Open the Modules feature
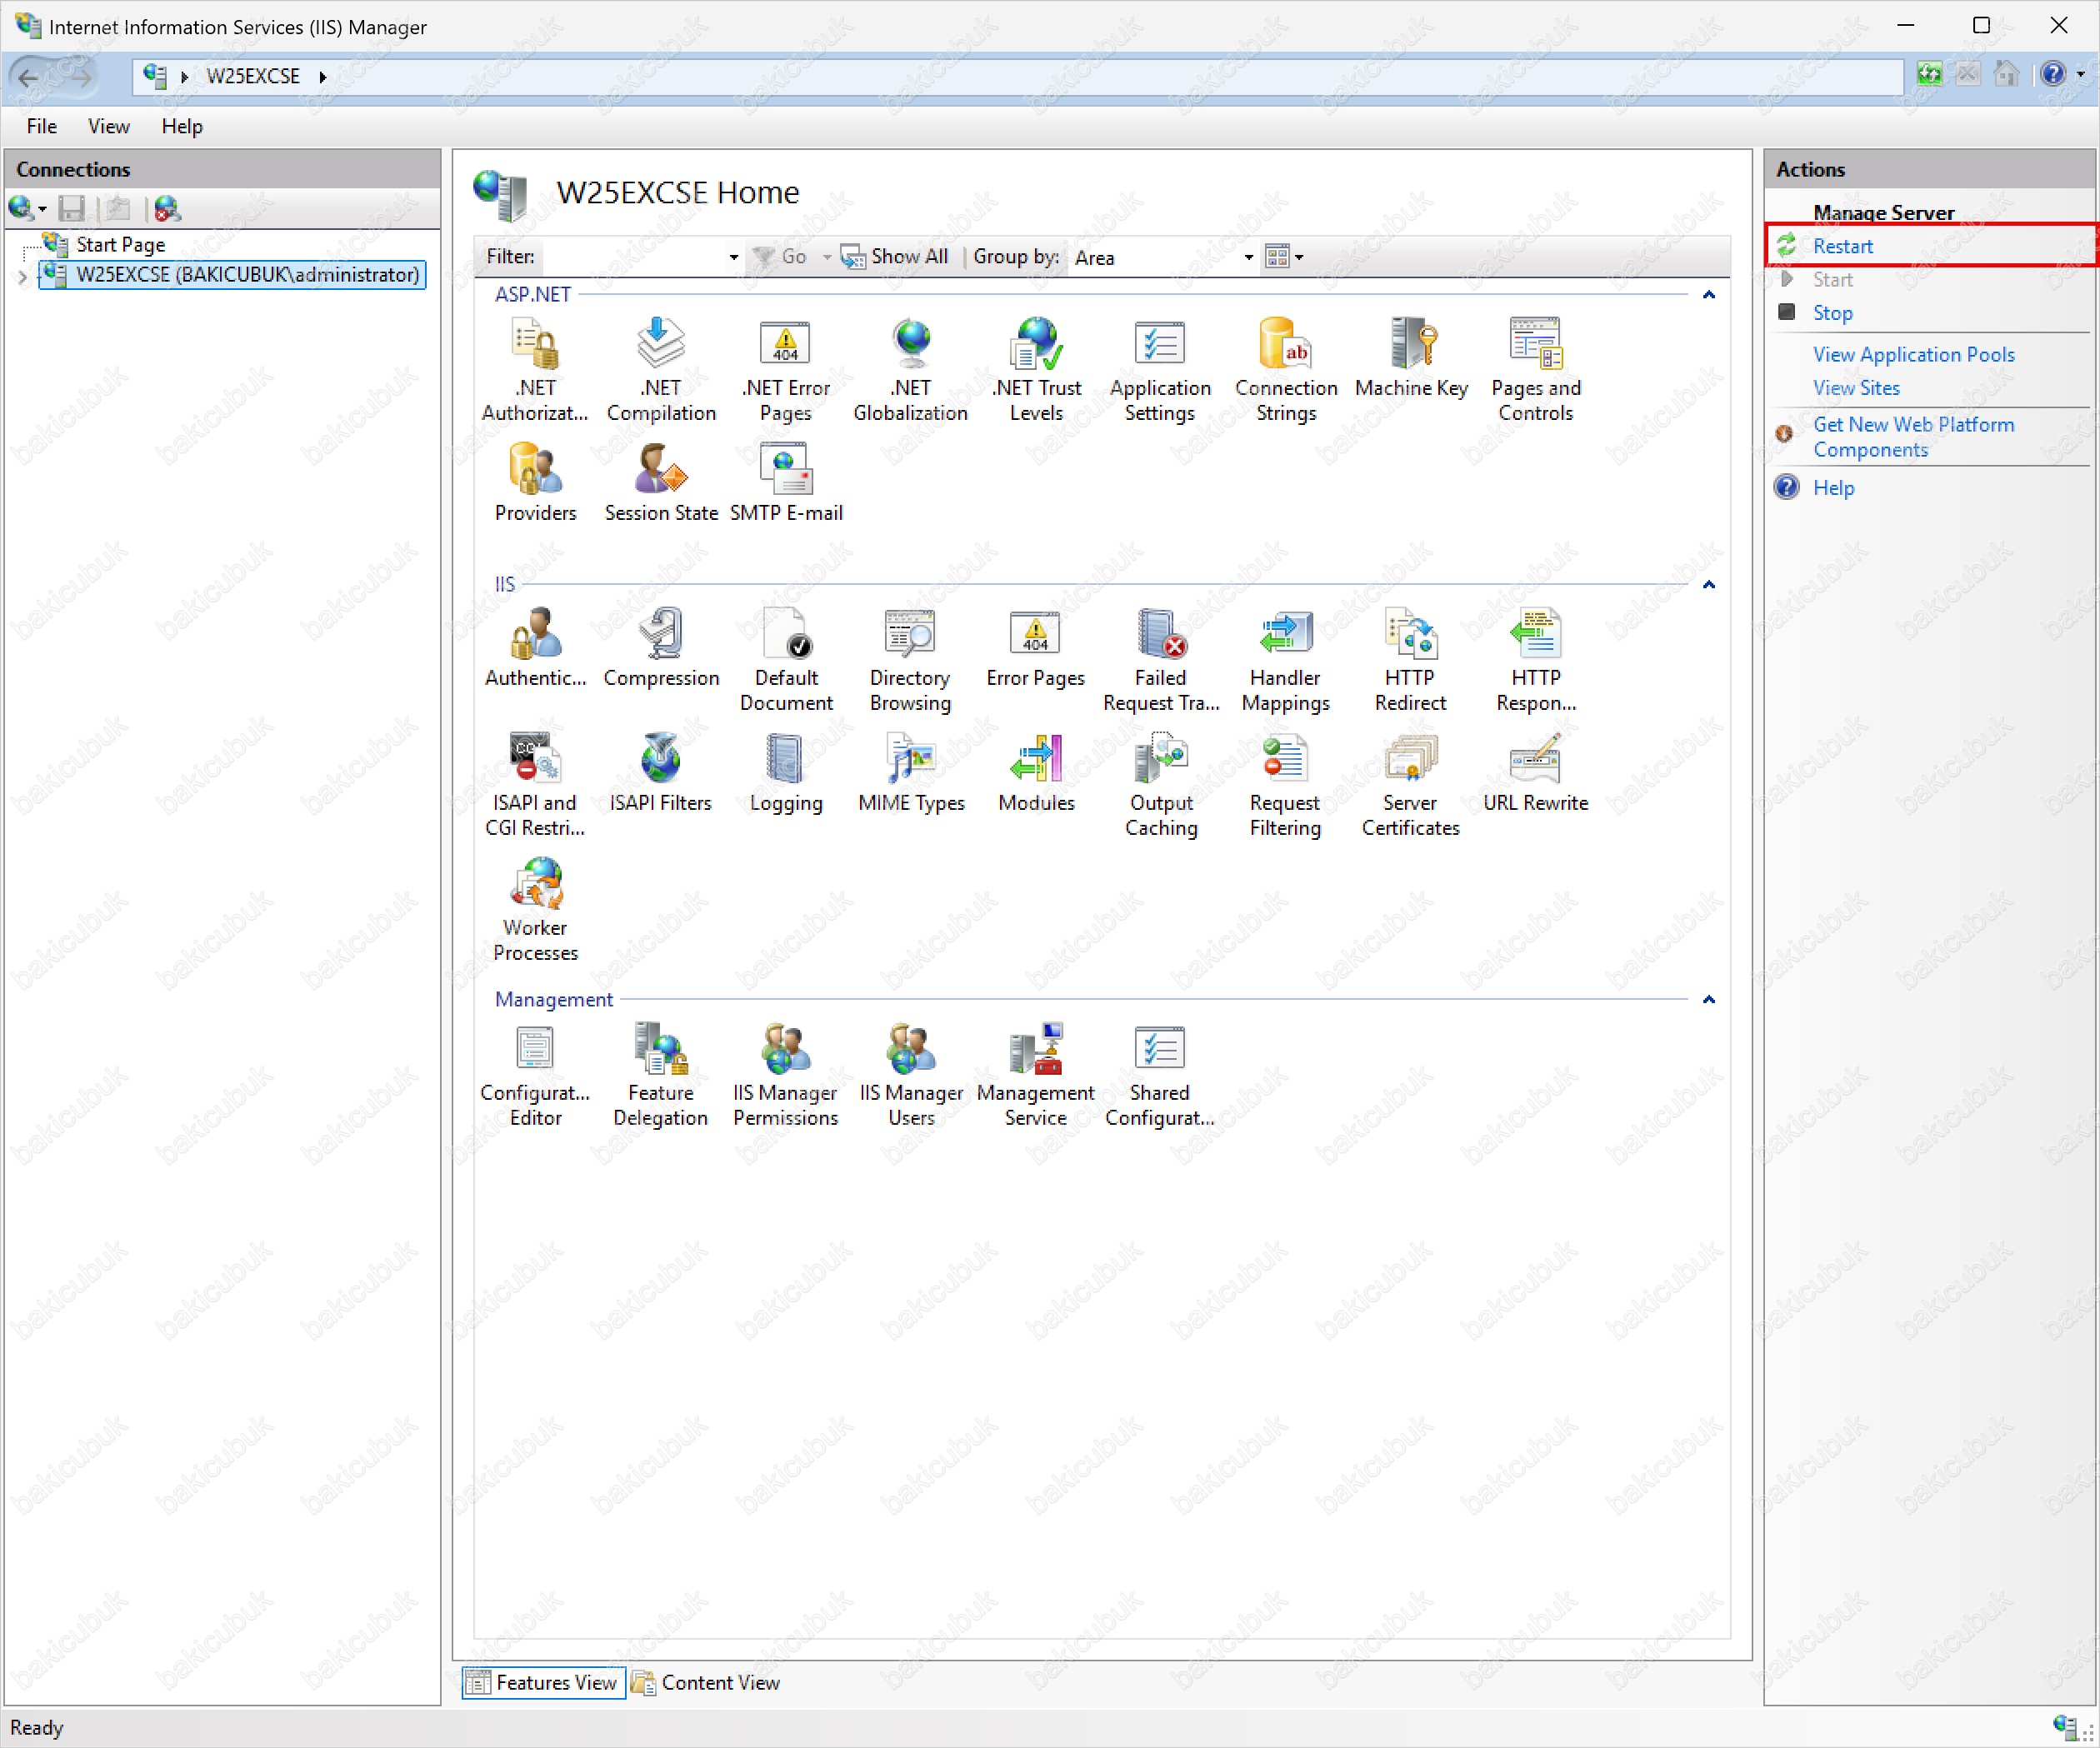This screenshot has width=2100, height=1748. 1036,772
